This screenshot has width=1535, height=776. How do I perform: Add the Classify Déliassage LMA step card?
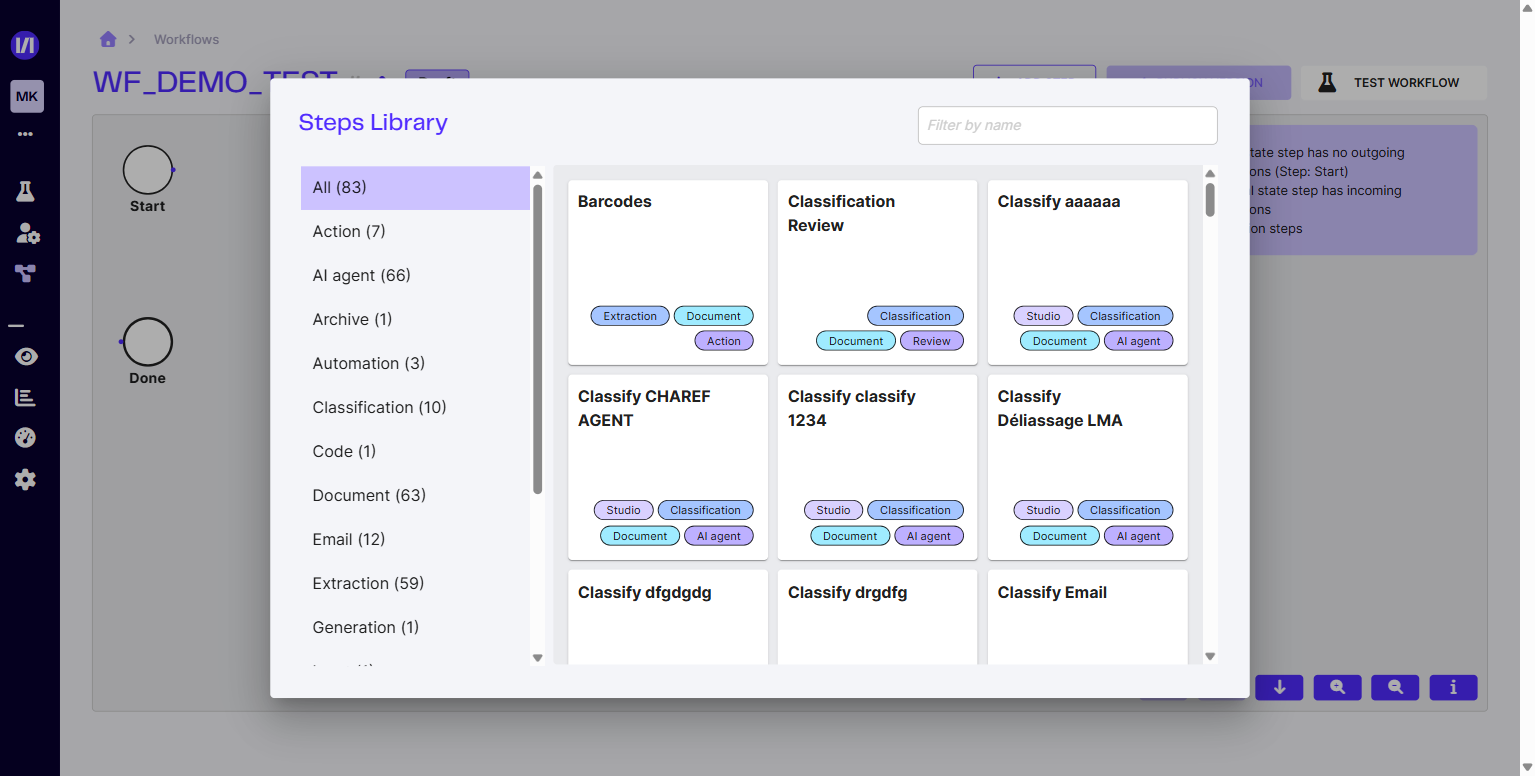[x=1088, y=467]
